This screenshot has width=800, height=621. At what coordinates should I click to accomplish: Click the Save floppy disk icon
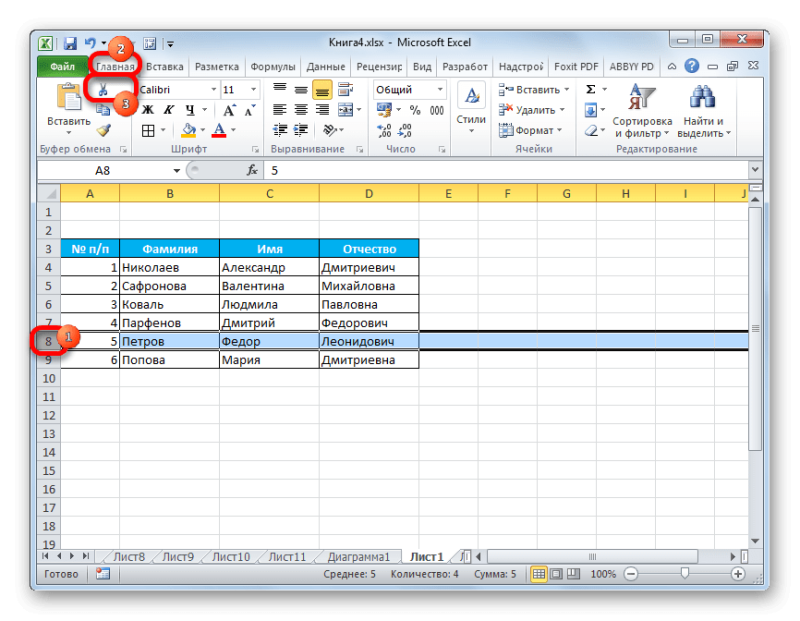tap(70, 43)
